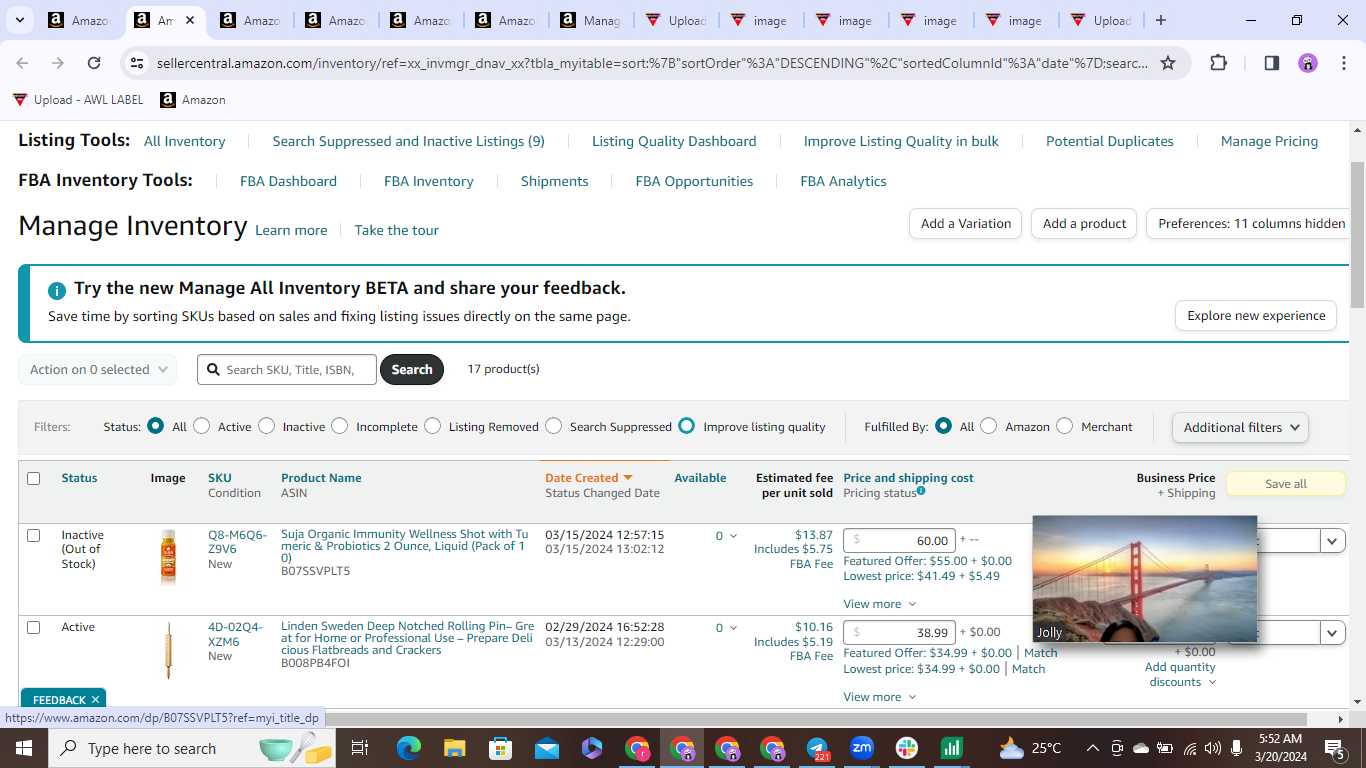Open Telegram from the taskbar
The height and width of the screenshot is (768, 1366).
tap(818, 748)
